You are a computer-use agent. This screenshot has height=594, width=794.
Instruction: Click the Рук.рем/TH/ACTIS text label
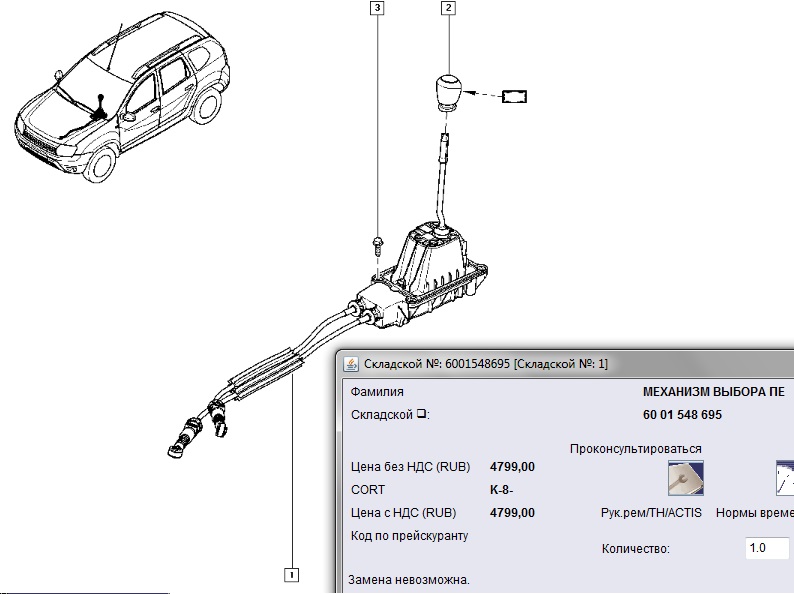pos(651,513)
